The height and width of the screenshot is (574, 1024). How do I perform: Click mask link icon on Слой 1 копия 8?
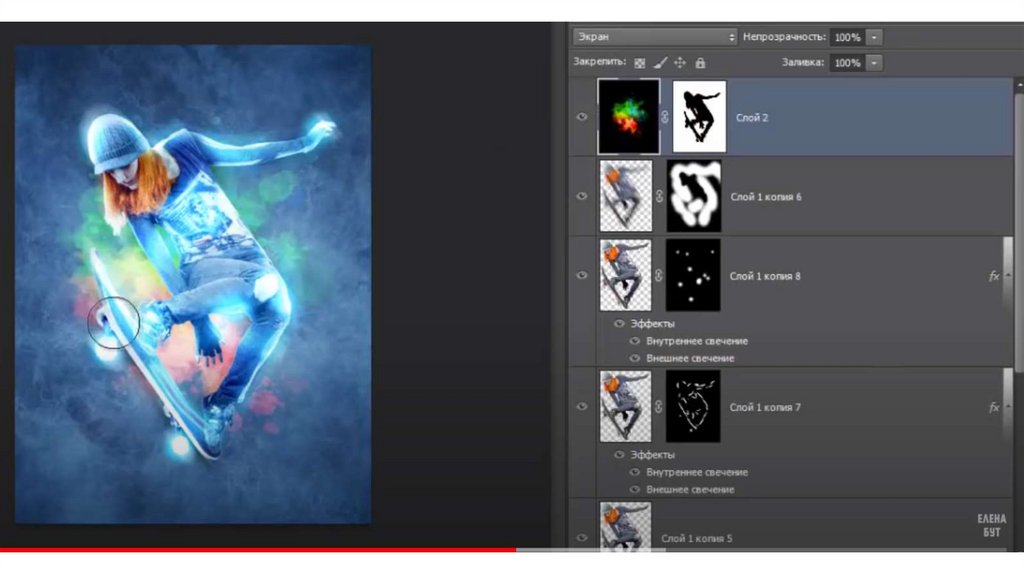coord(658,276)
